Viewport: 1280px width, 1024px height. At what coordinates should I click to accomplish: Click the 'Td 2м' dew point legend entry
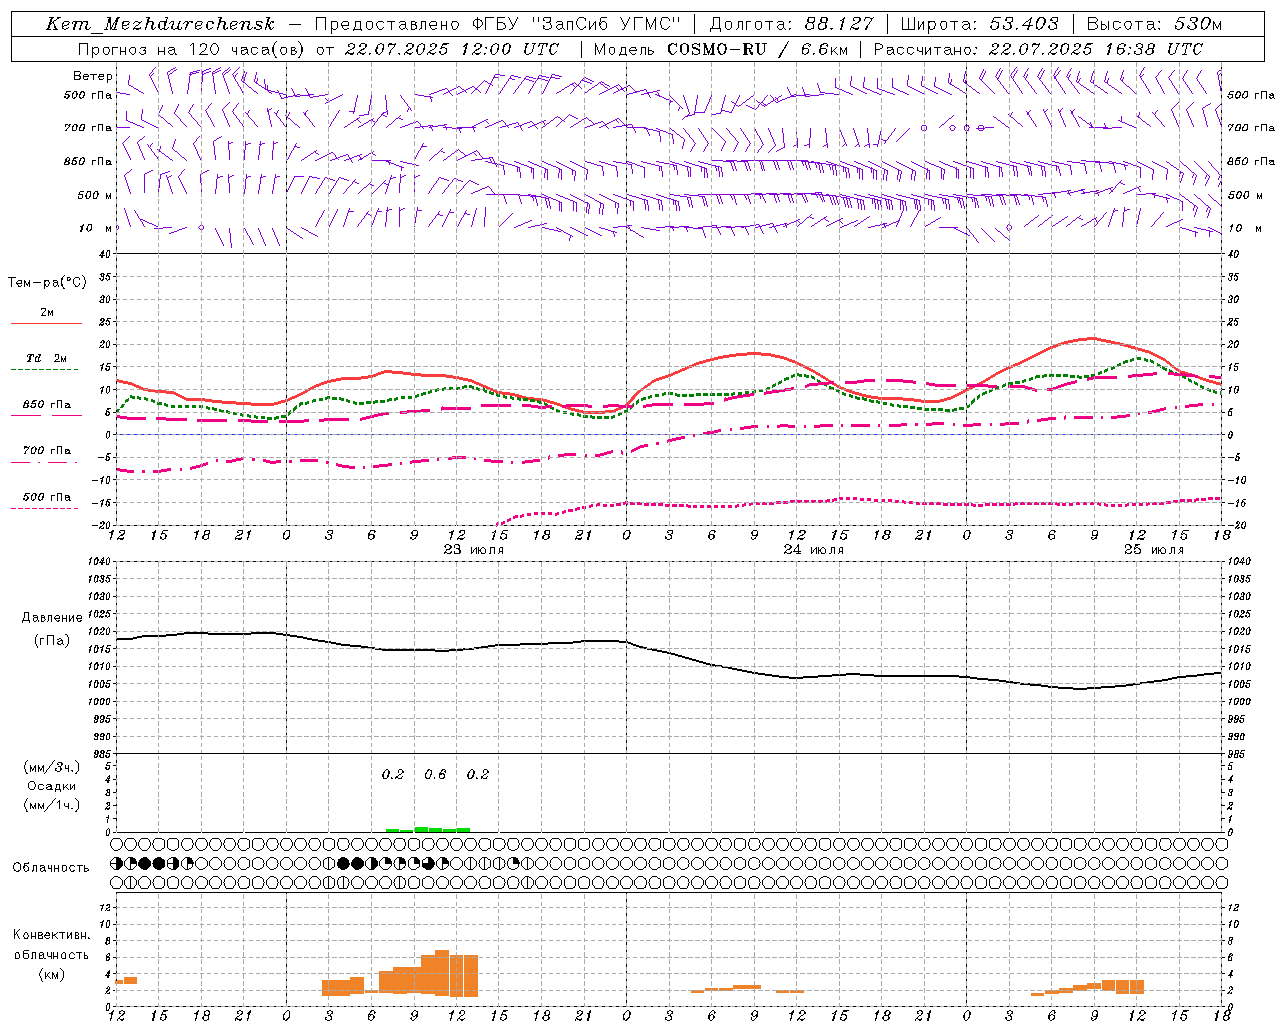point(47,358)
